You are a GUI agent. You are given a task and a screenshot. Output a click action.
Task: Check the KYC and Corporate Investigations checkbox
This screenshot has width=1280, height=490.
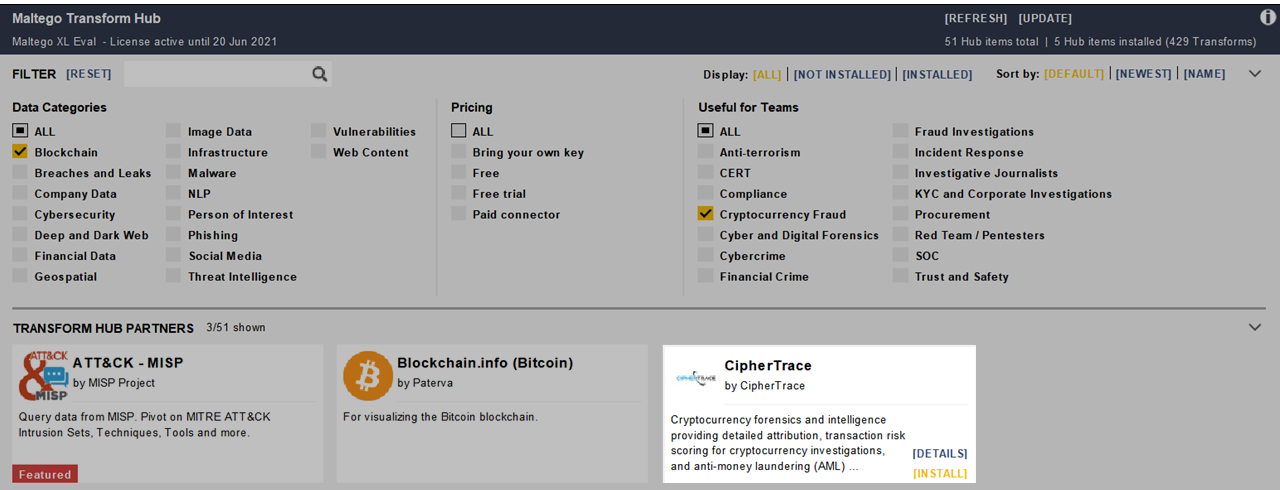click(901, 194)
